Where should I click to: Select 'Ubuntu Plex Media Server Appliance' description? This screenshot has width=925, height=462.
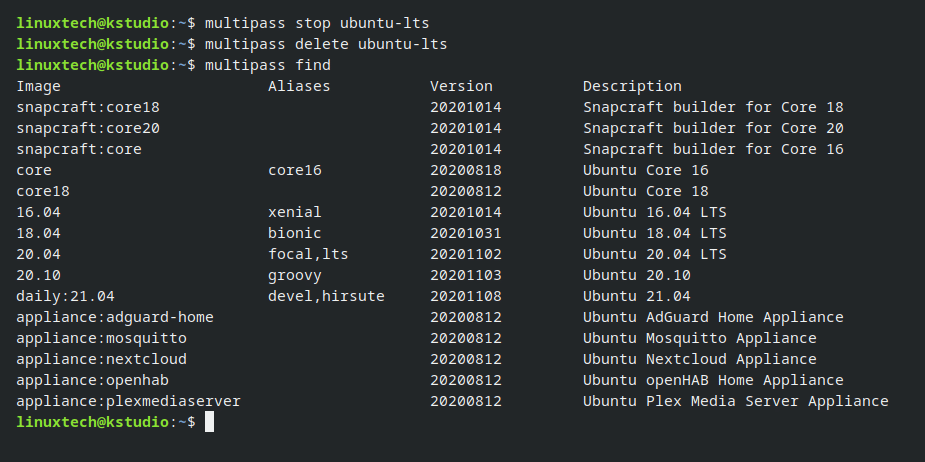(736, 401)
